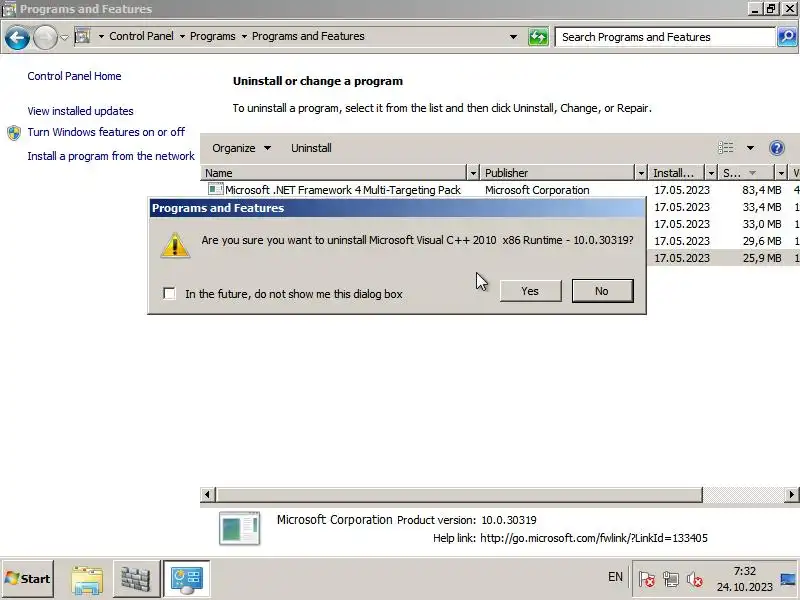Open the firewall brick-wall taskbar icon
The height and width of the screenshot is (600, 800).
[x=135, y=580]
